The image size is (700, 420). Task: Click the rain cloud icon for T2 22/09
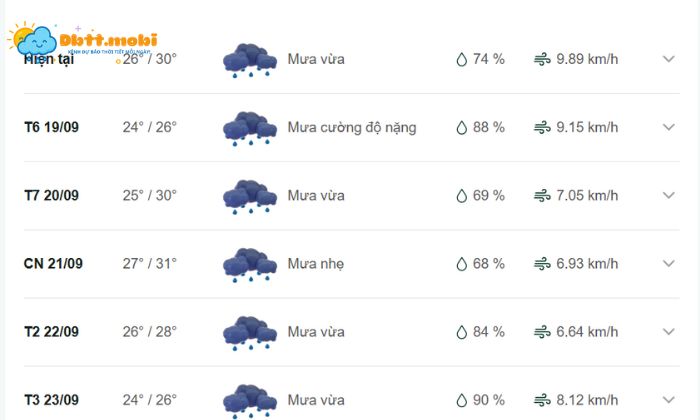249,332
